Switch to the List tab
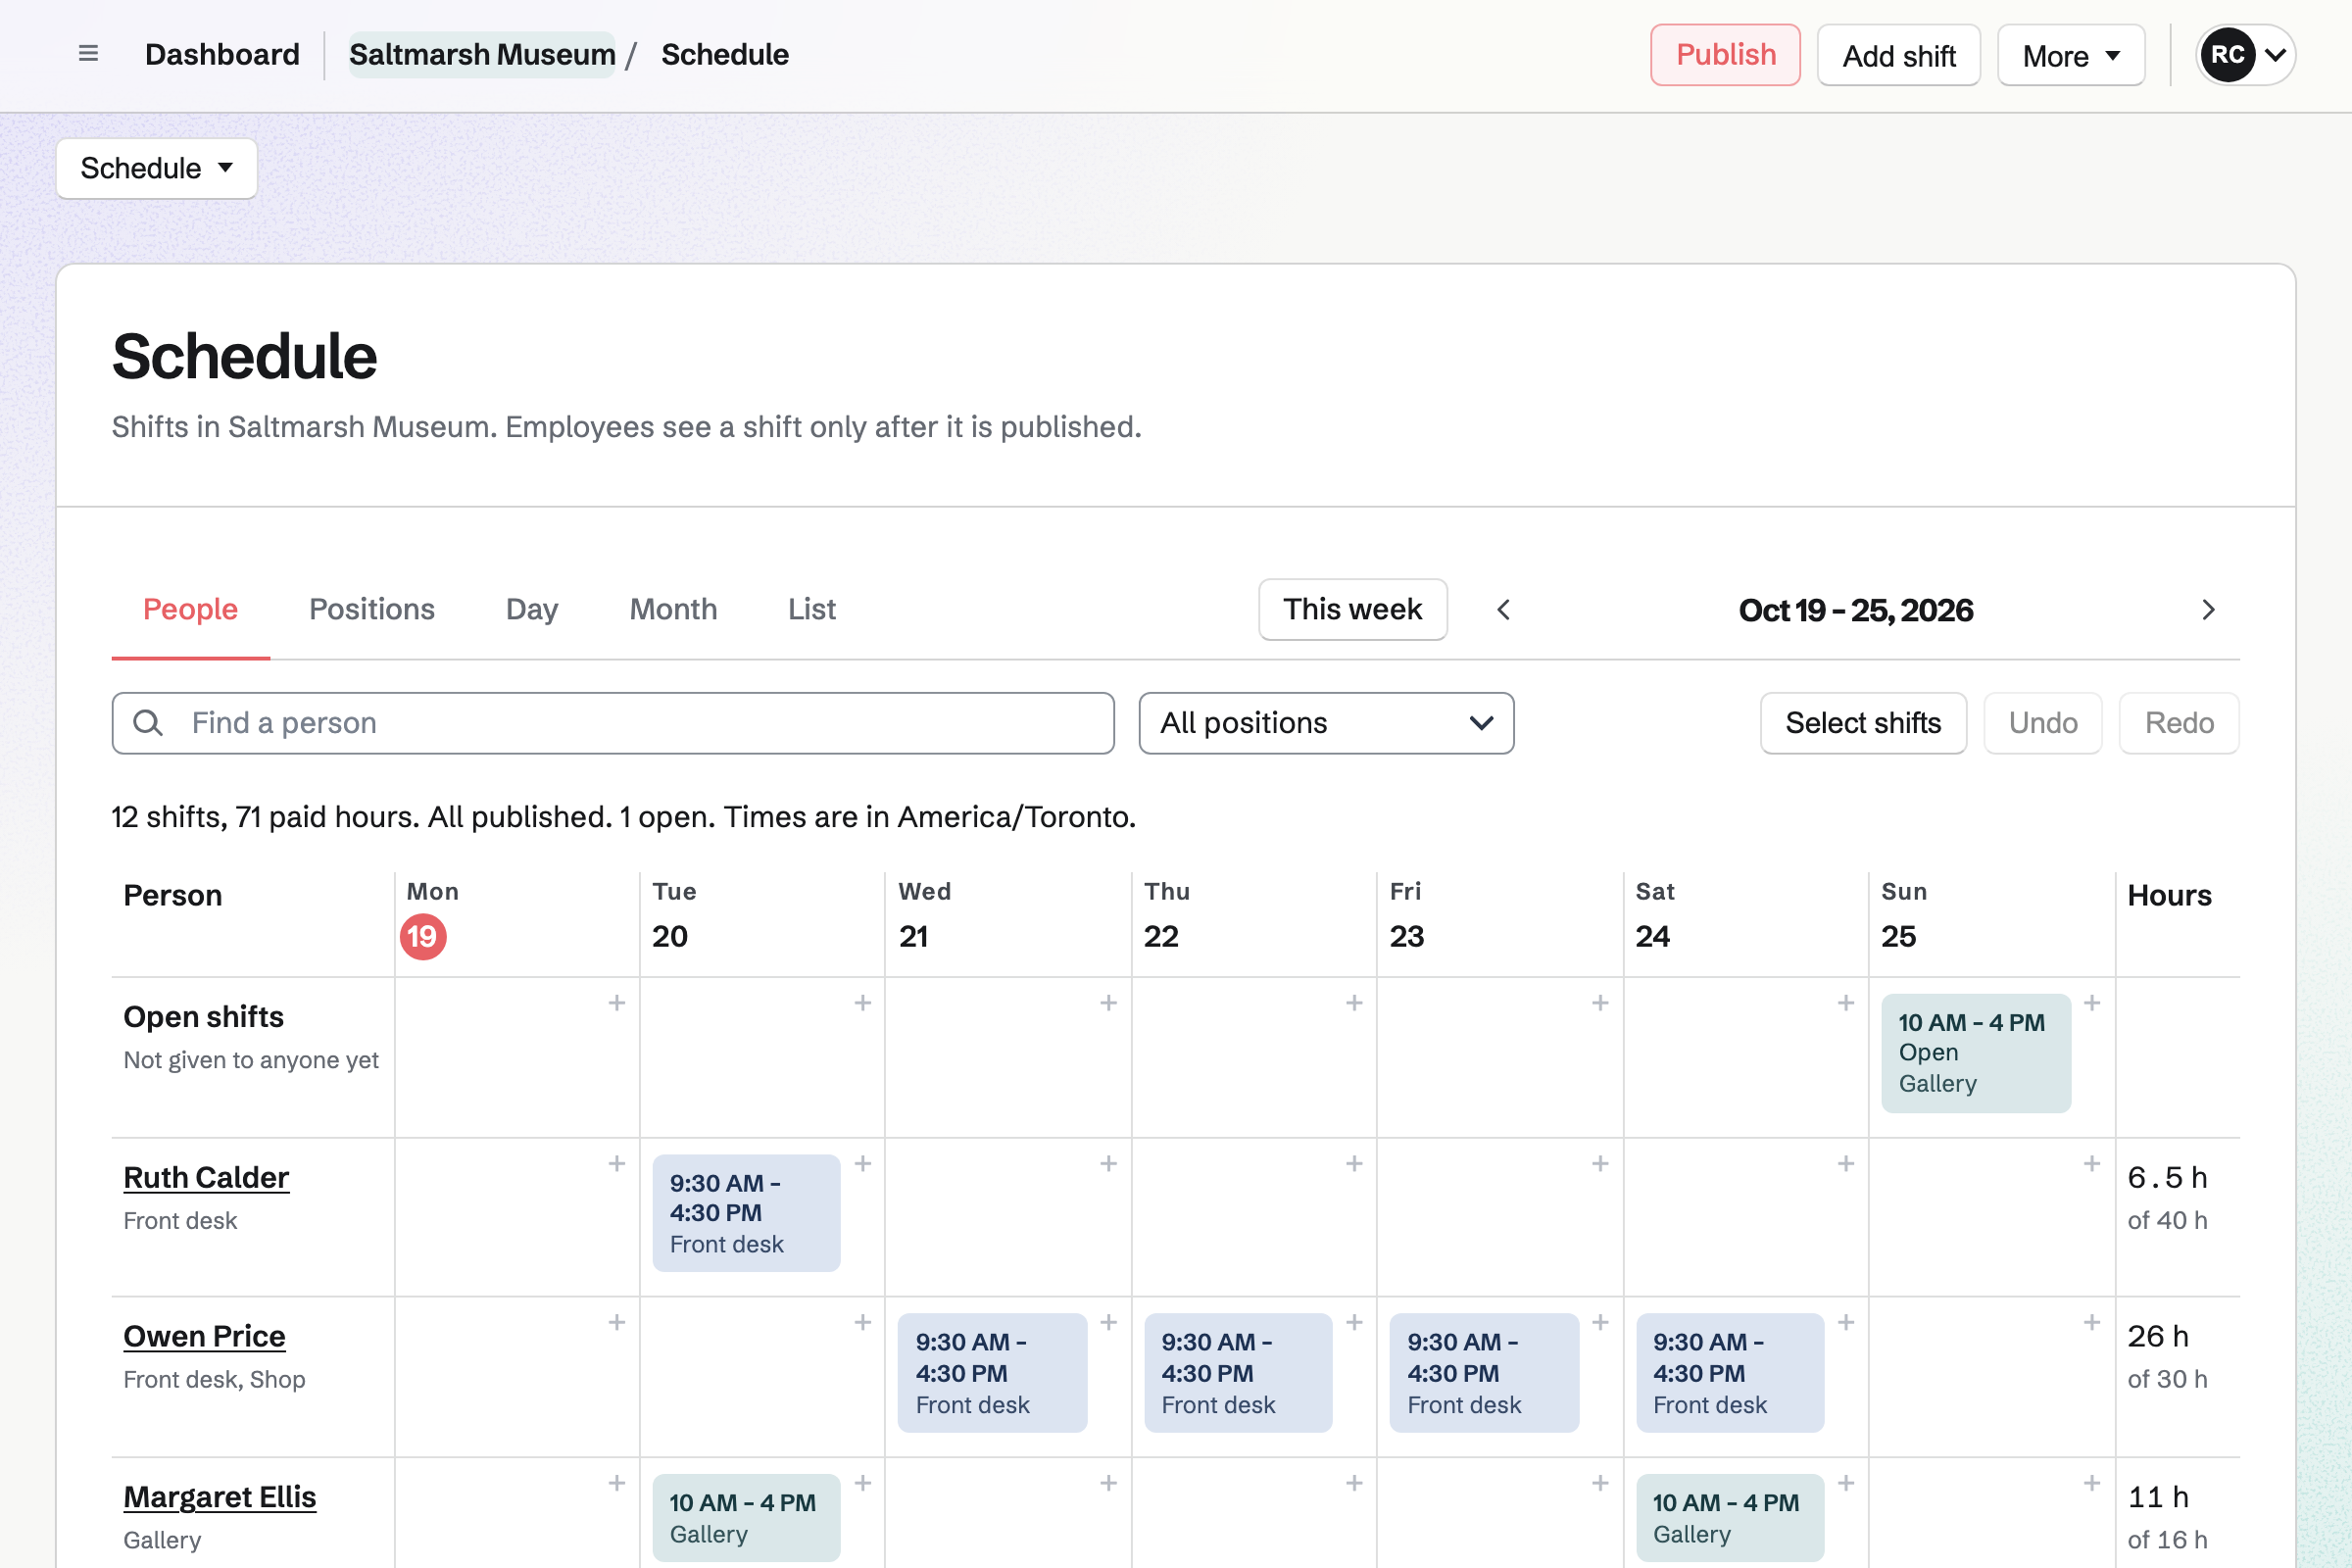 click(811, 609)
